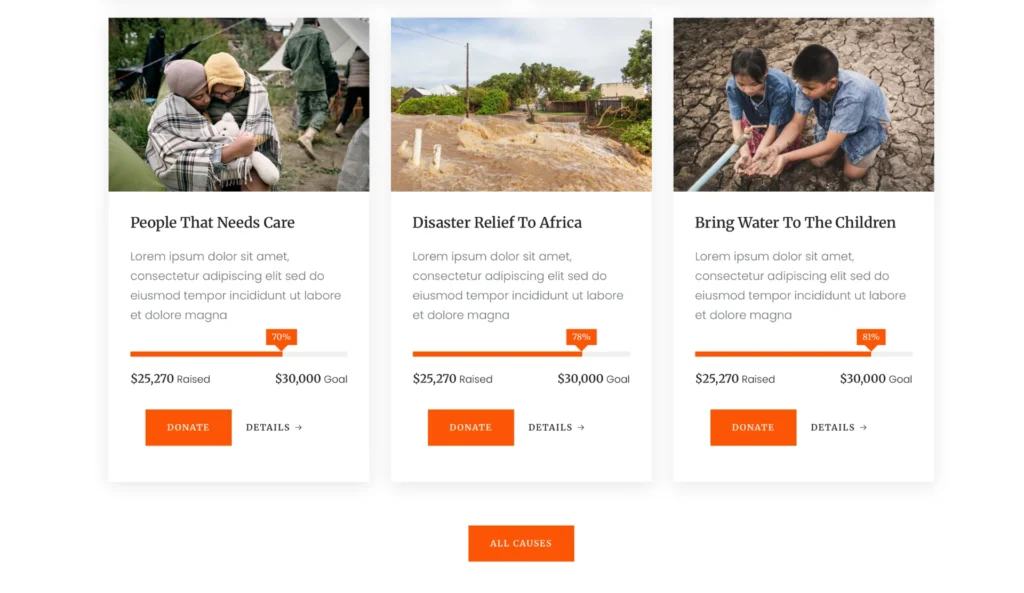Click Donate on Disaster Relief To Africa card
1024x593 pixels.
(x=470, y=427)
